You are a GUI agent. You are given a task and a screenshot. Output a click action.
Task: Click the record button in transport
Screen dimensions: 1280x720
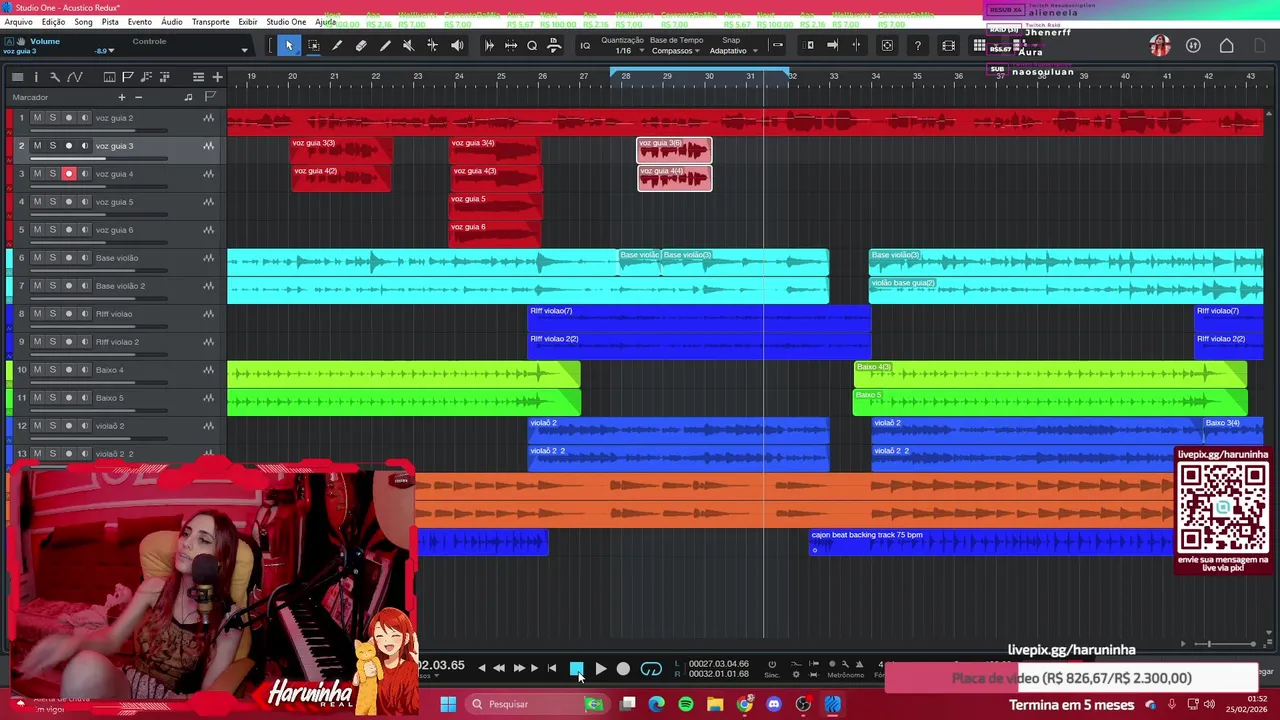(623, 669)
